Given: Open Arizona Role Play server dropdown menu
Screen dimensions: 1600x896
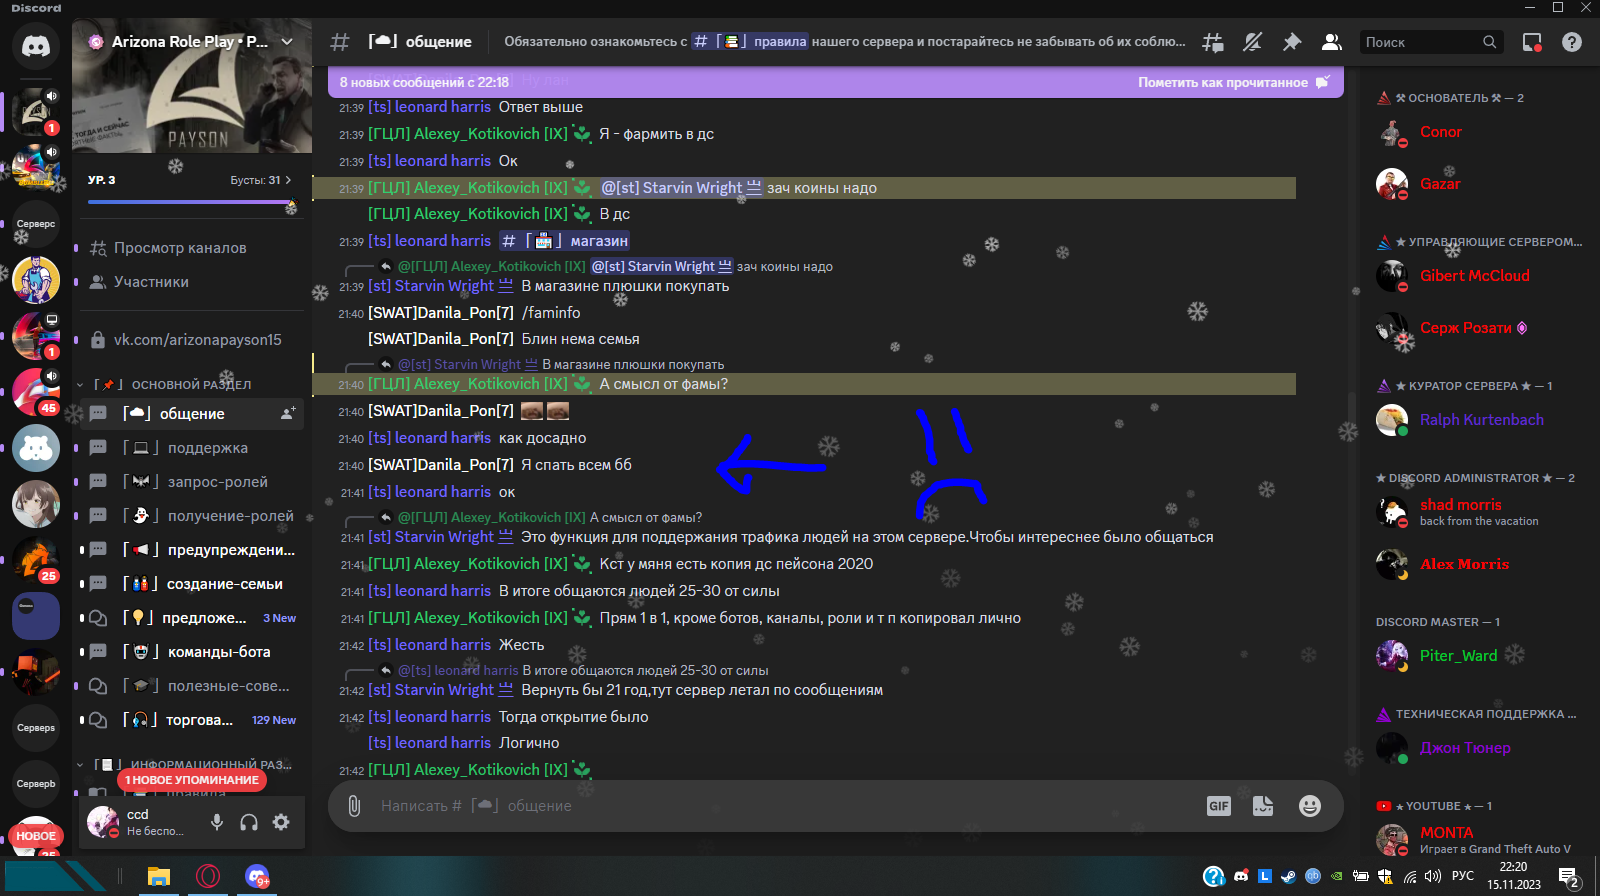Looking at the screenshot, I should coord(287,42).
